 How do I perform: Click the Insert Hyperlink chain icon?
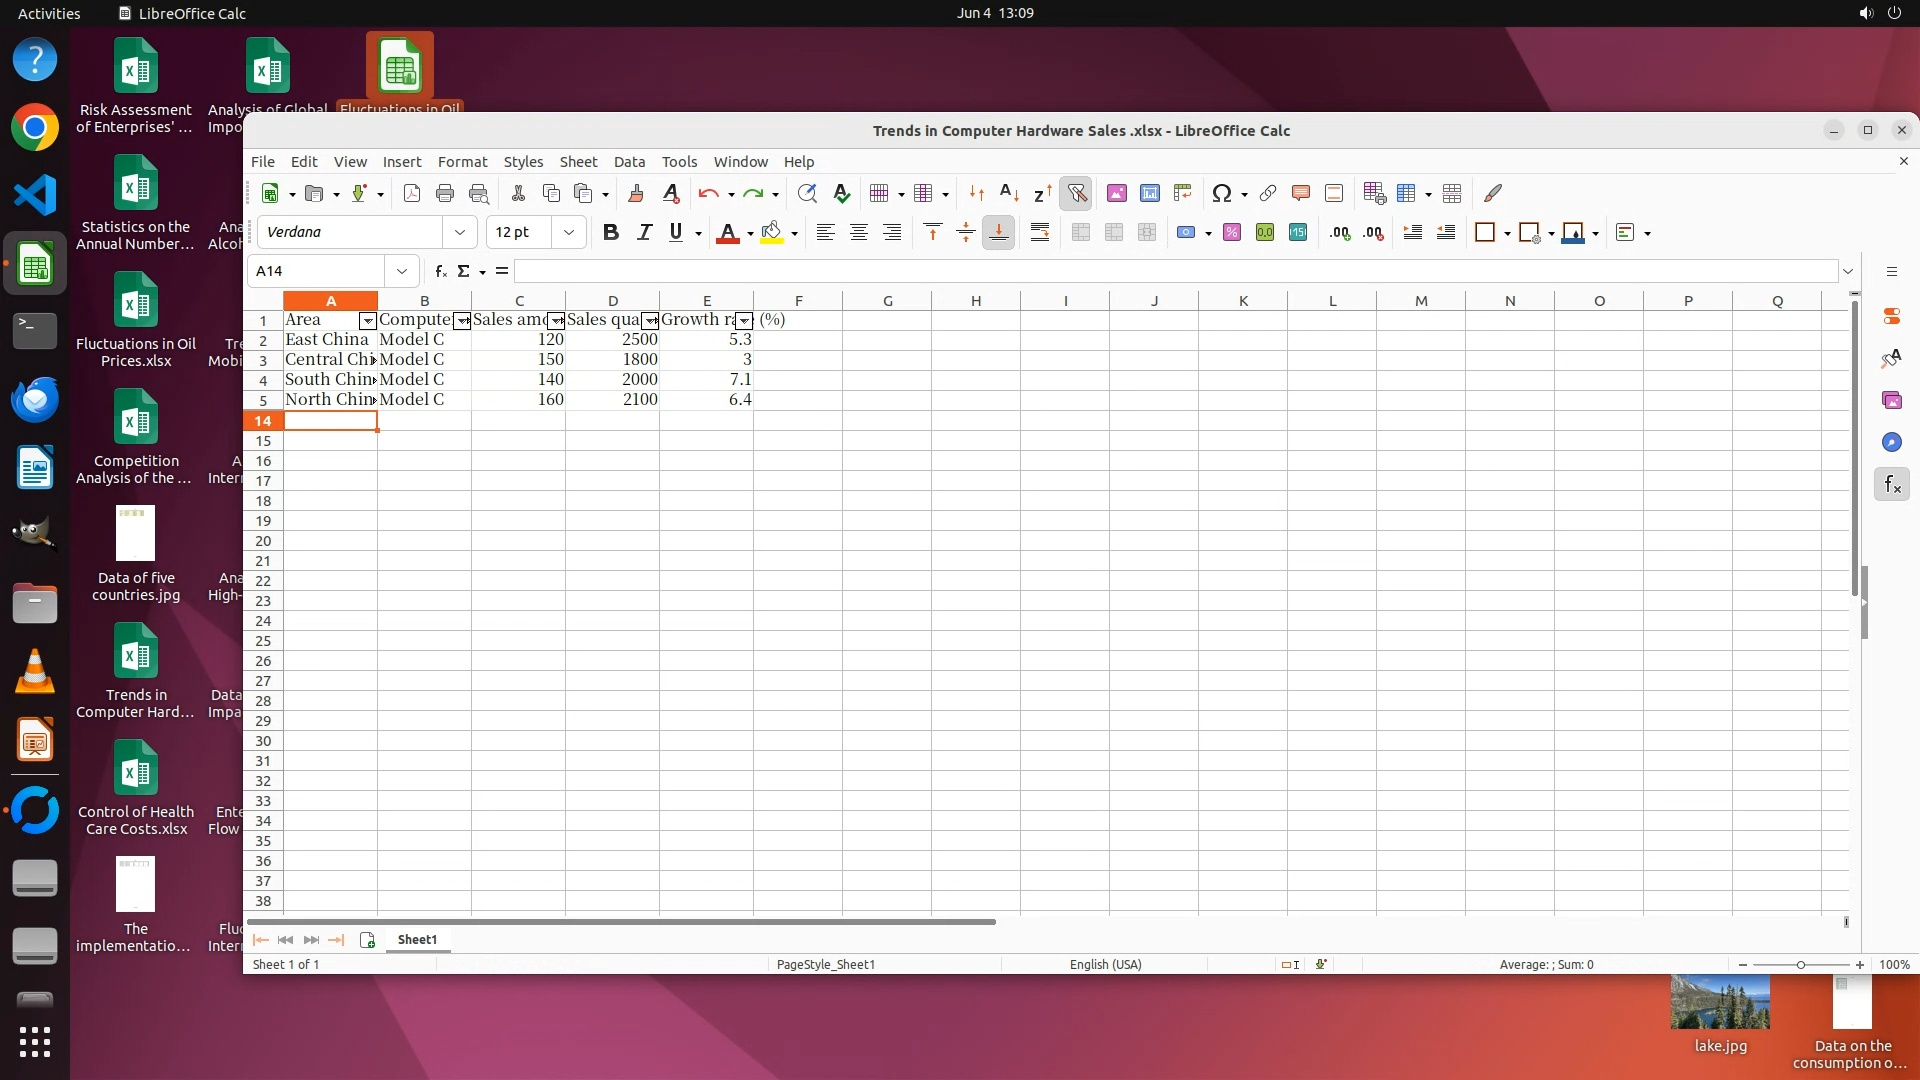click(1268, 194)
